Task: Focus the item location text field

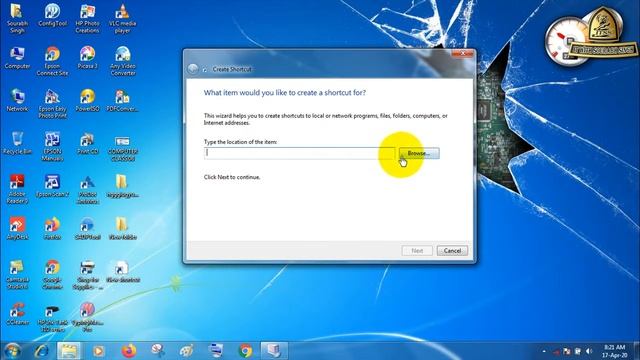Action: (x=300, y=153)
